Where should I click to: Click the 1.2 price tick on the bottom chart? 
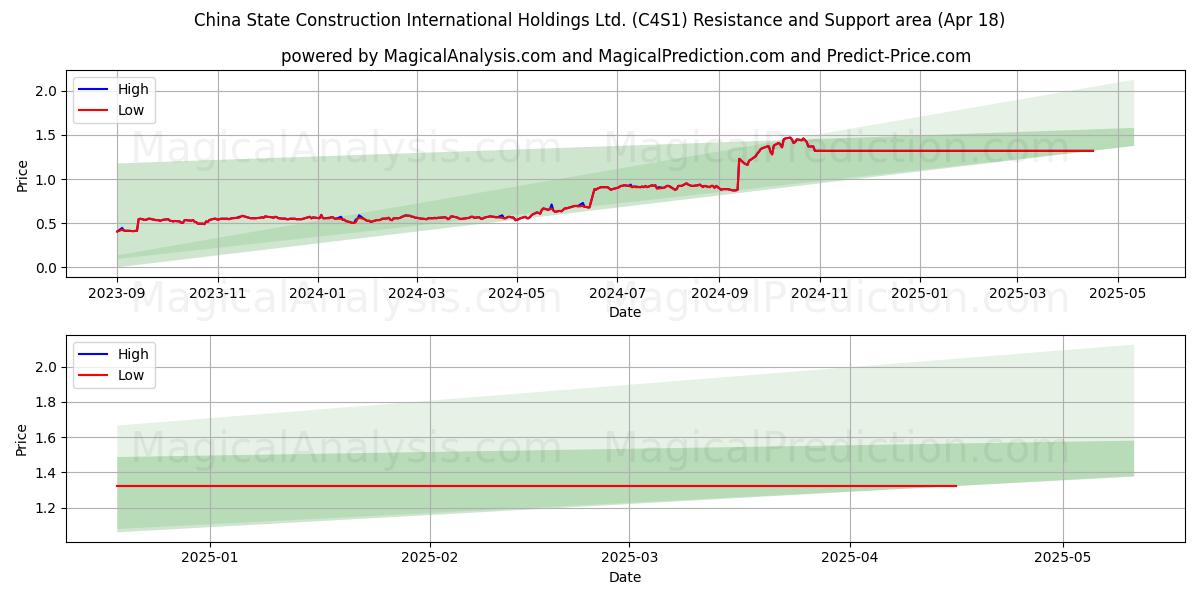pyautogui.click(x=48, y=508)
